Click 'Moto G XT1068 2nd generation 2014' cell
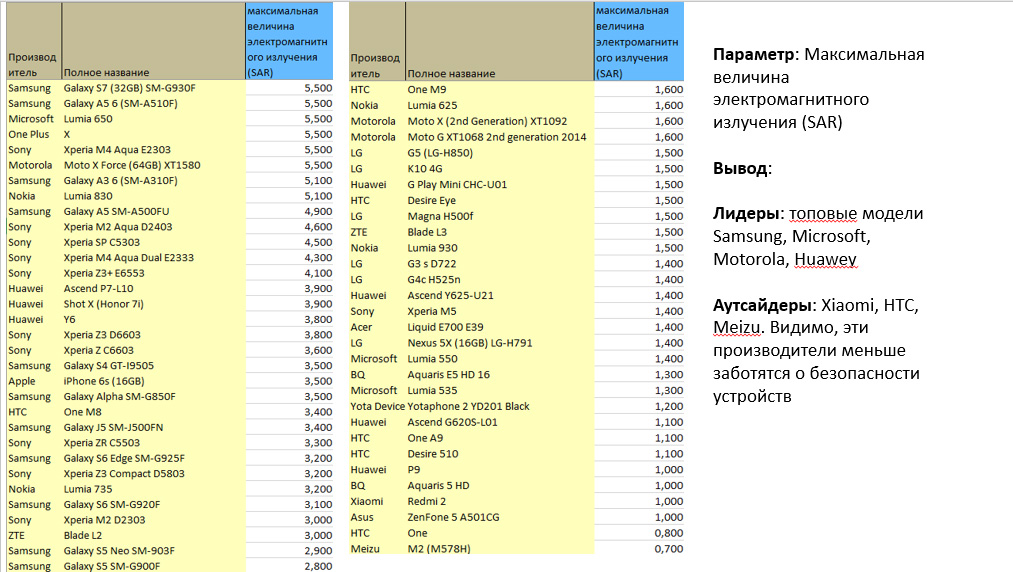This screenshot has width=1013, height=572. (500, 137)
